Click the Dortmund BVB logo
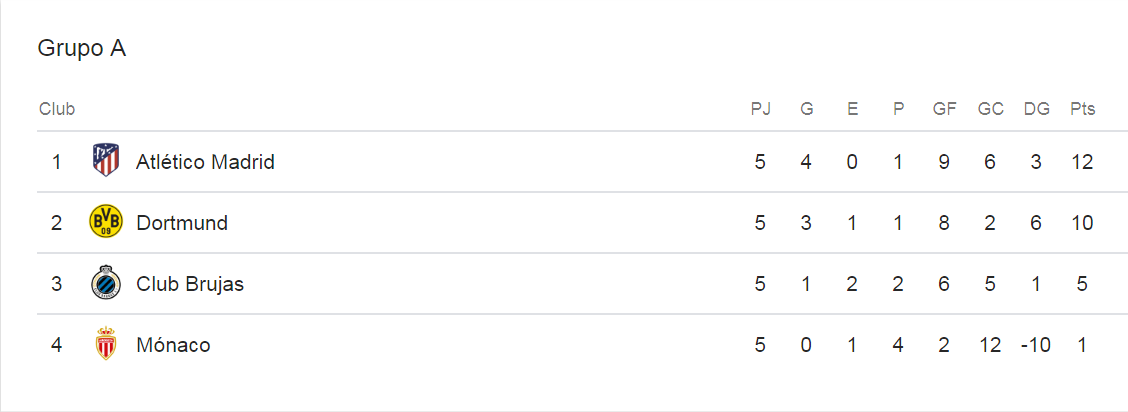1128x412 pixels. point(105,222)
